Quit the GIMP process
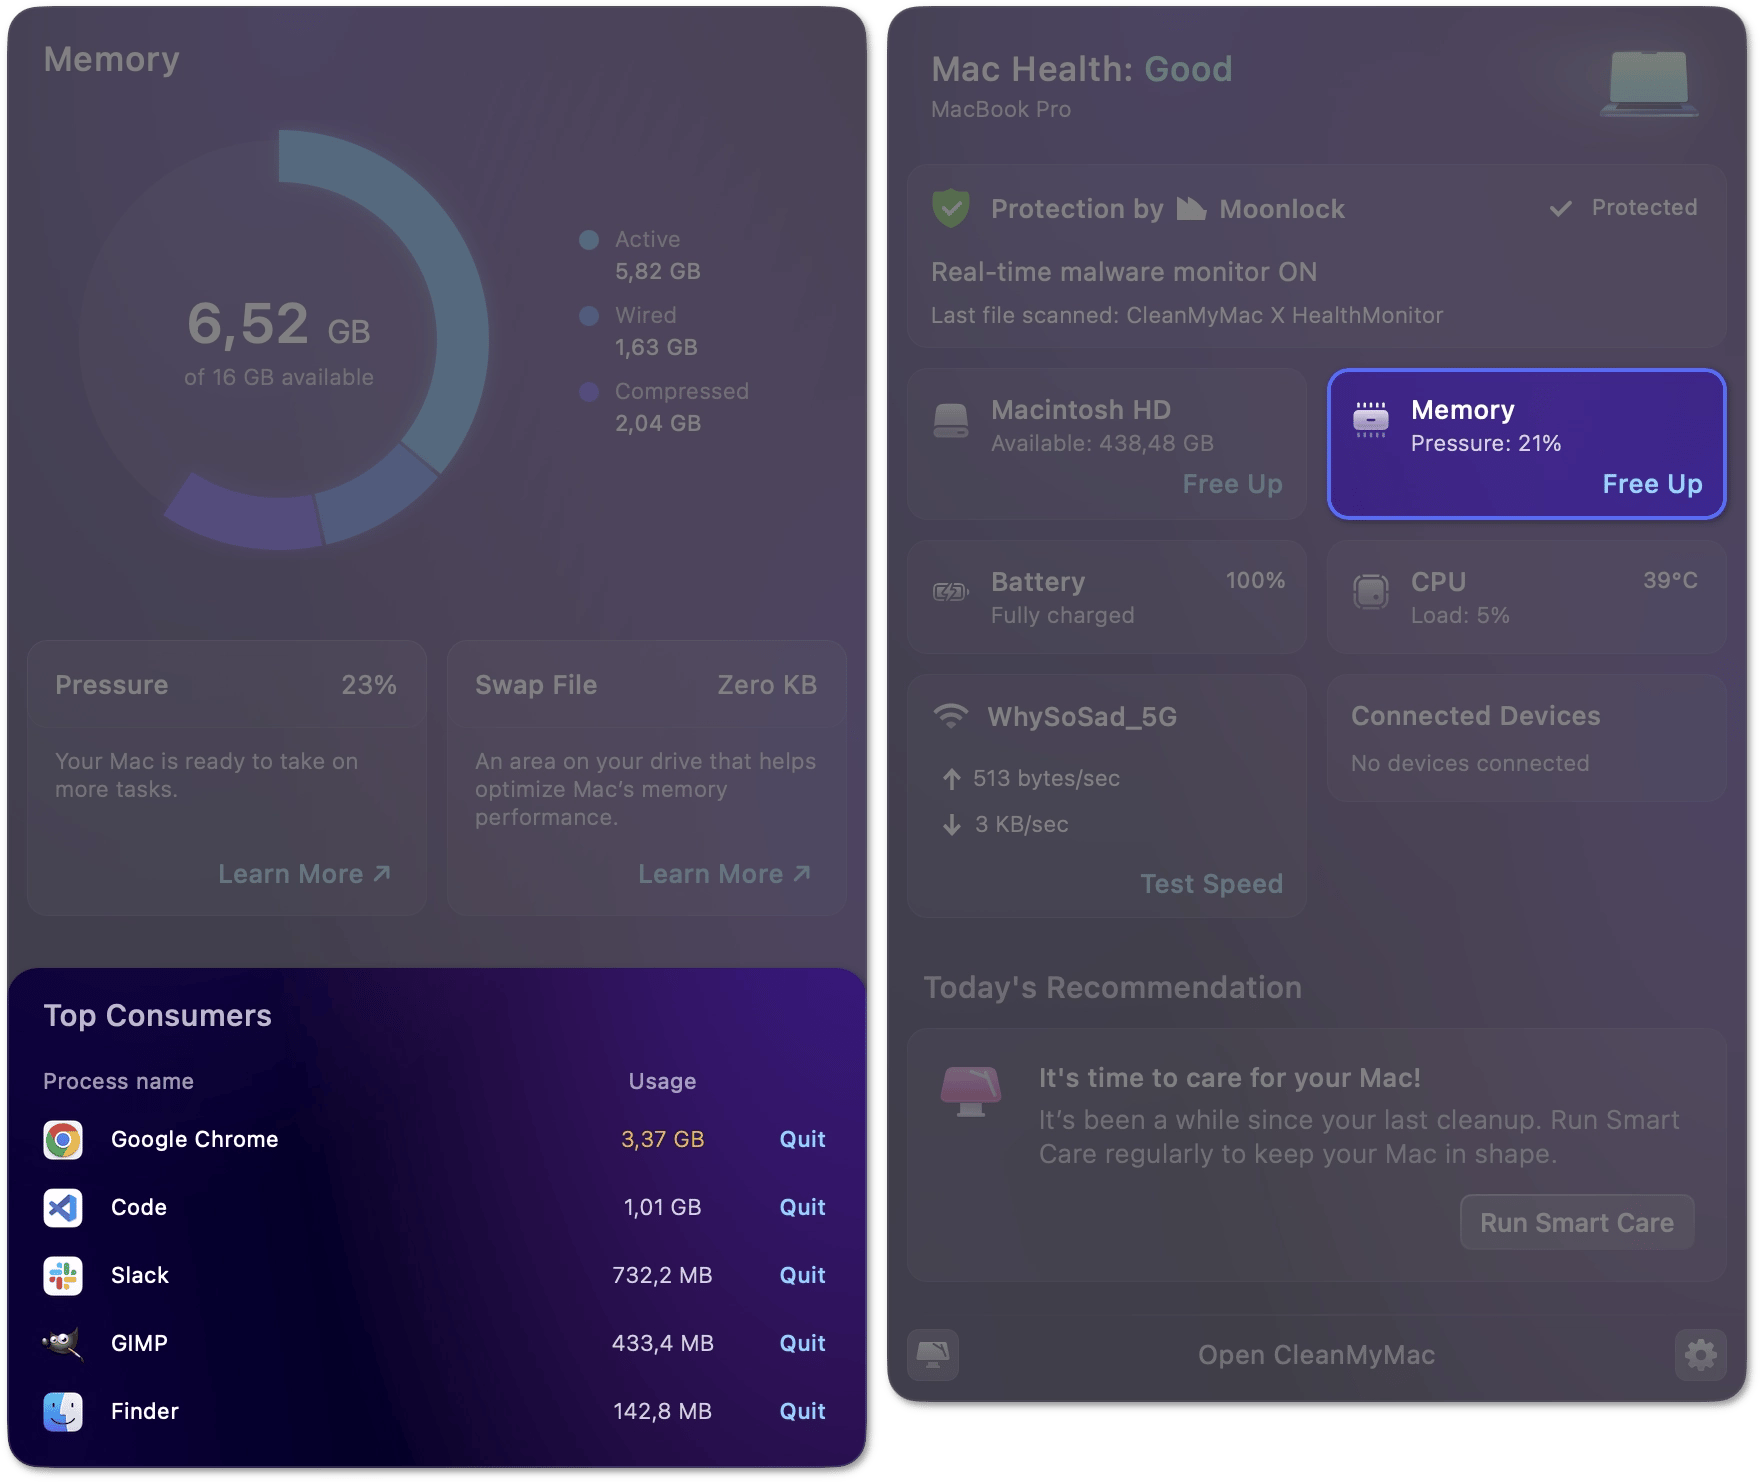The width and height of the screenshot is (1760, 1482). [x=802, y=1343]
